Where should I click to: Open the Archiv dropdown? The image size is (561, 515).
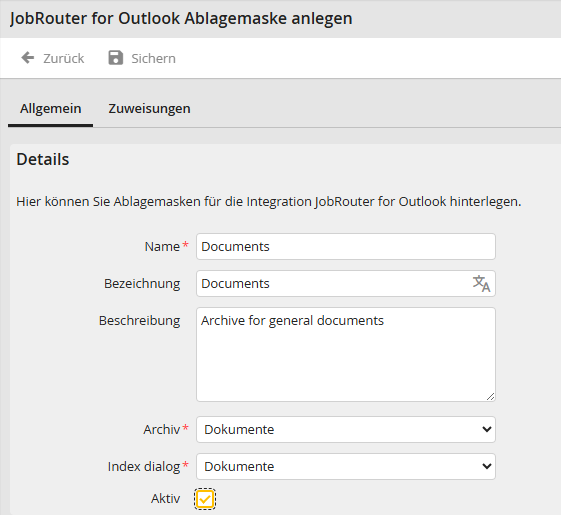[x=346, y=429]
